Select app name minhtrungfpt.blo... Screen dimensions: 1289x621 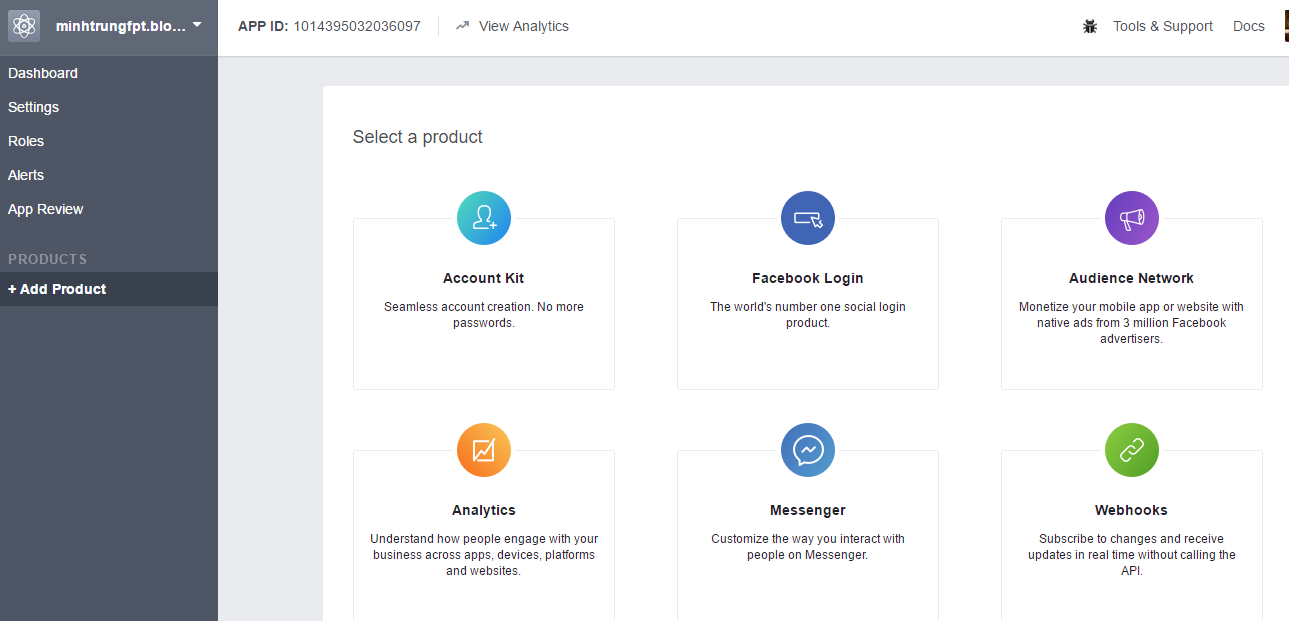tap(121, 26)
